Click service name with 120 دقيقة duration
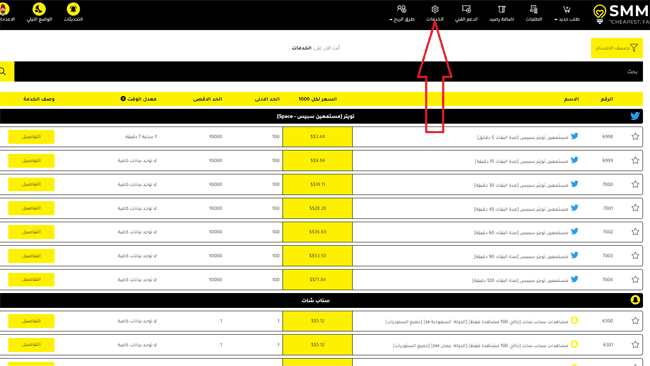650x366 pixels. point(520,280)
